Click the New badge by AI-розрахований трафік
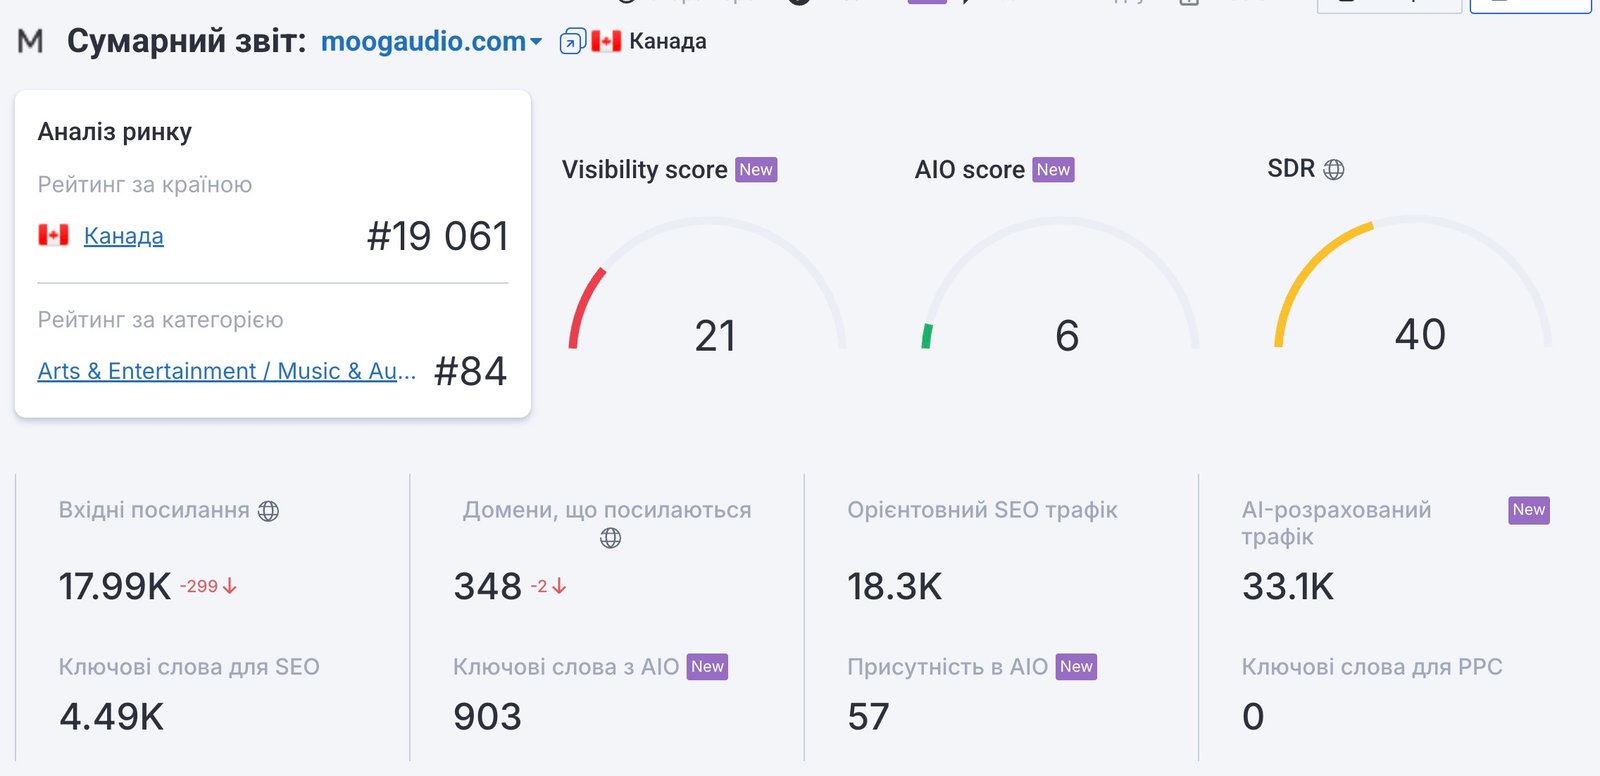Viewport: 1600px width, 776px height. [1529, 510]
